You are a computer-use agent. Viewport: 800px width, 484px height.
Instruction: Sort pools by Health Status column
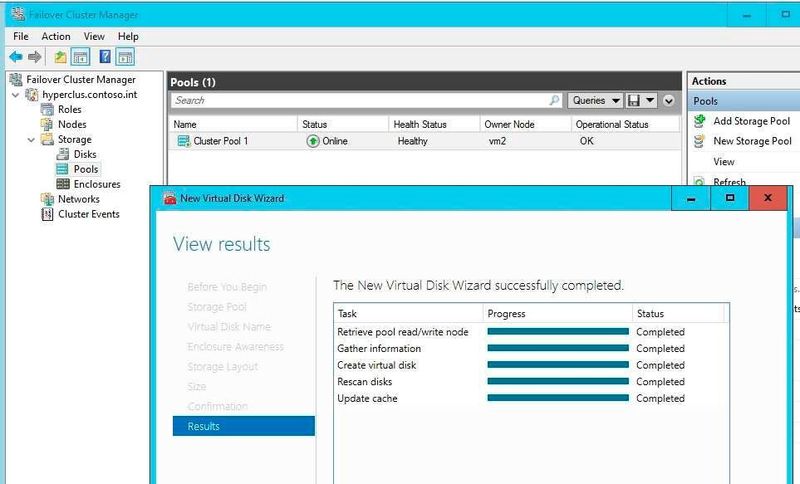pyautogui.click(x=434, y=124)
